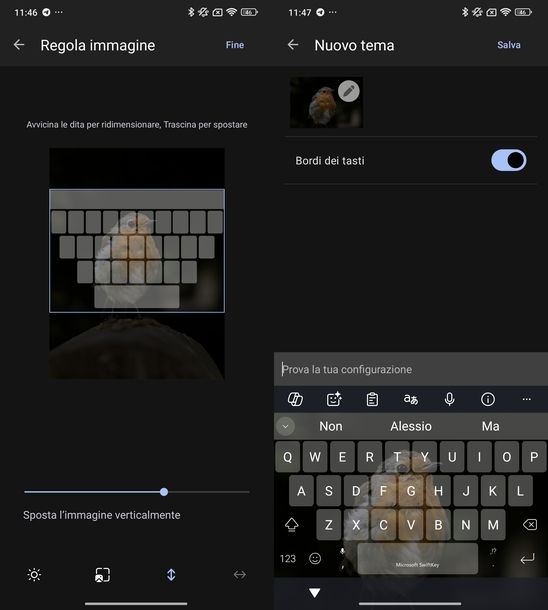Viewport: 548px width, 610px height.
Task: Tap the punctuation key beside spacebar
Action: [x=493, y=558]
